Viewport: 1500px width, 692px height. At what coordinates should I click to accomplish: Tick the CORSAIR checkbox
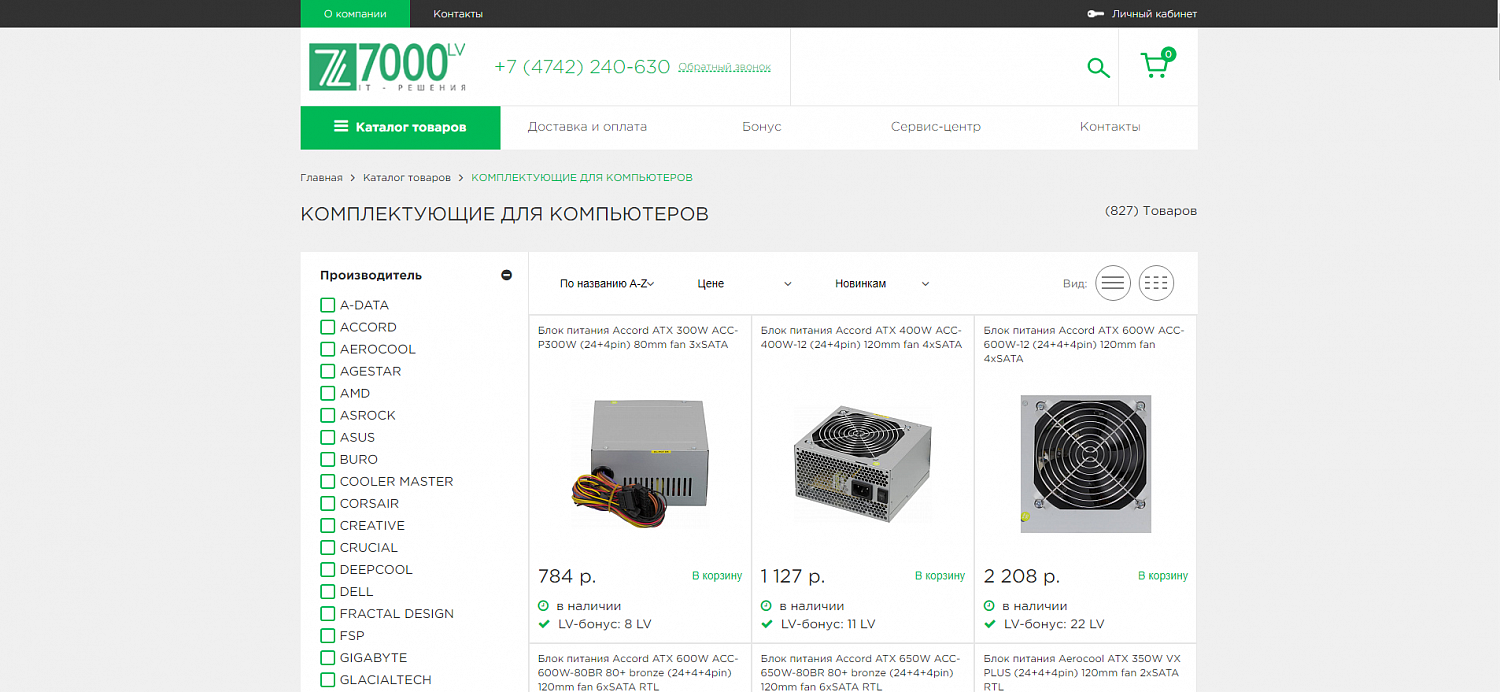[327, 503]
